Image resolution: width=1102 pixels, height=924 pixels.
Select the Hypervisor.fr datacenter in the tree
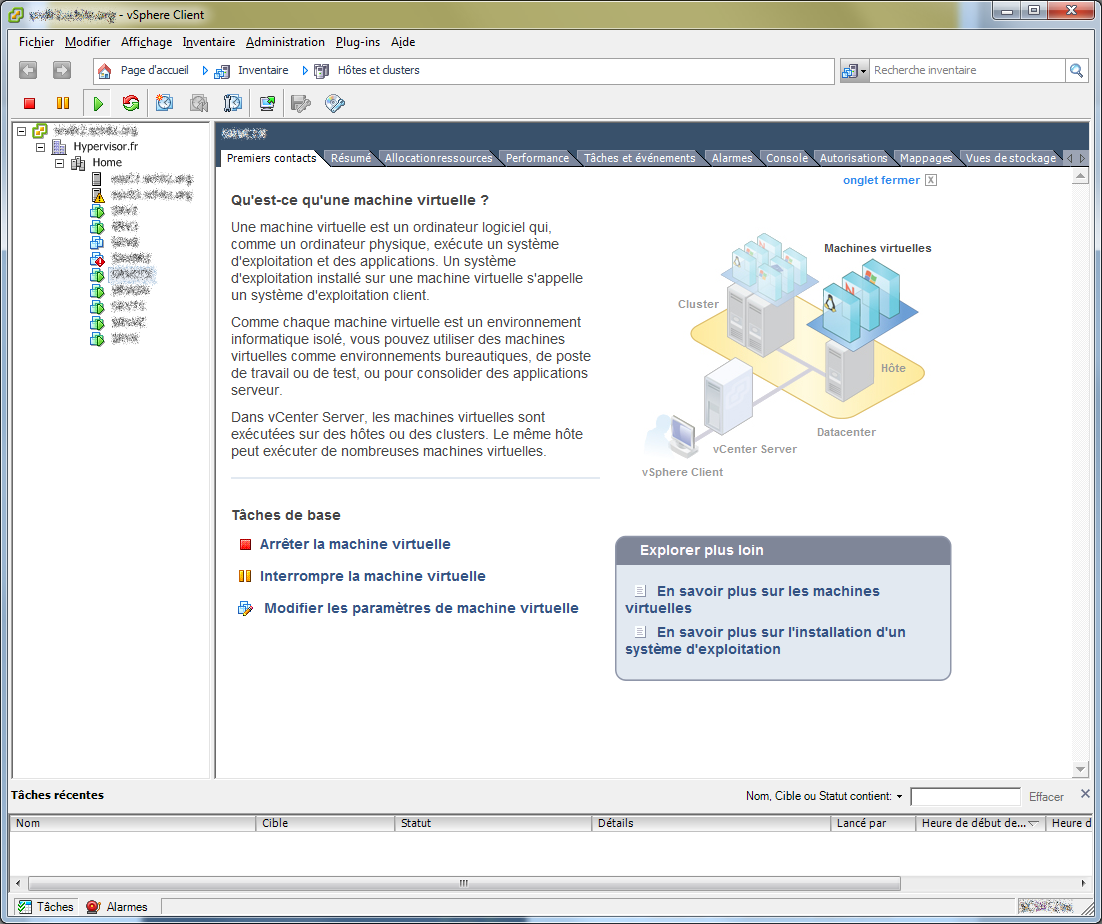(105, 147)
